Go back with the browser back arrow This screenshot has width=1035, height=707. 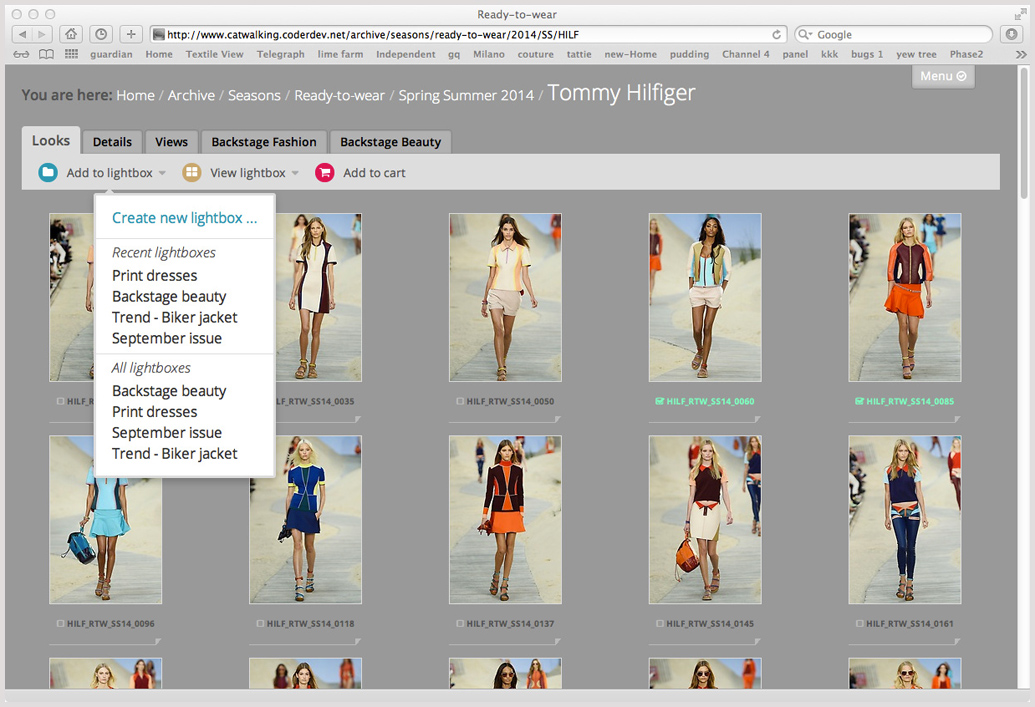(22, 34)
